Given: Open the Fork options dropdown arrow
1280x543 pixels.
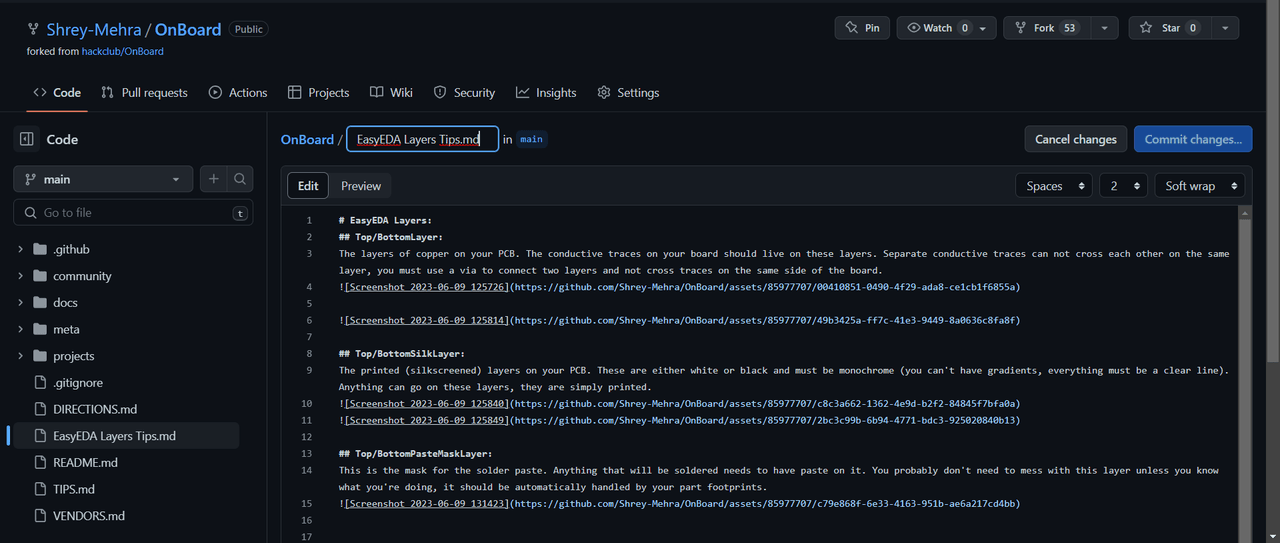Looking at the screenshot, I should (x=1104, y=28).
